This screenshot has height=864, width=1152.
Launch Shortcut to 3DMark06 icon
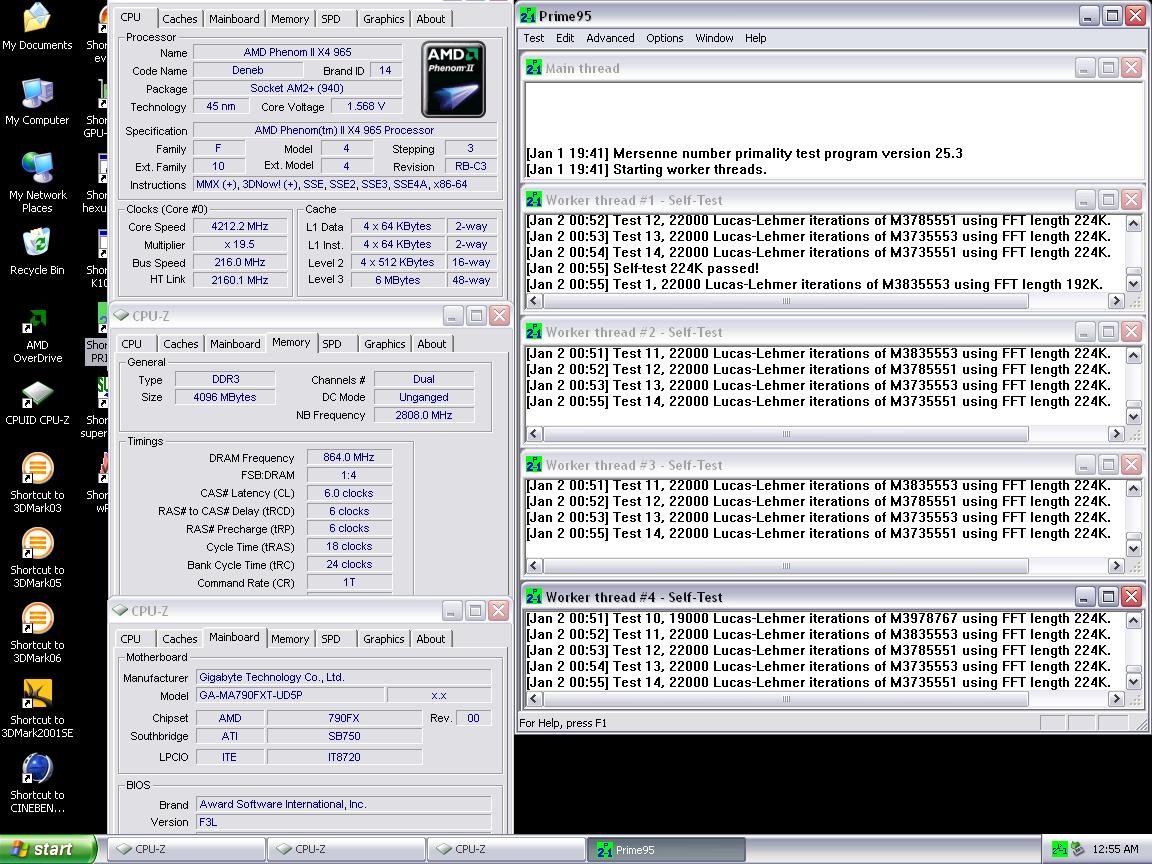click(37, 633)
